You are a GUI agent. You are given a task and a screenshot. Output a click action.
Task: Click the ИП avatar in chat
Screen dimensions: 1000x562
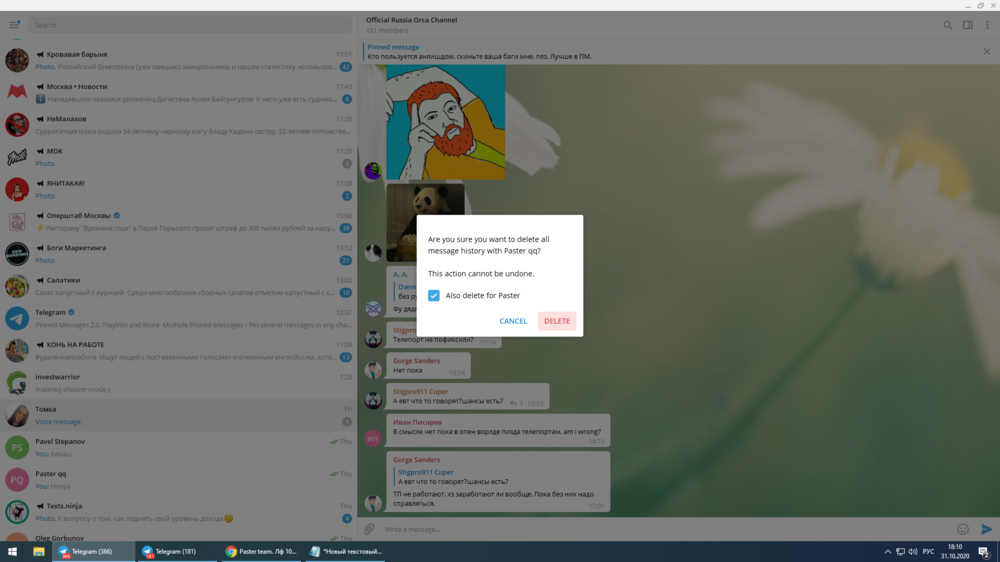373,438
